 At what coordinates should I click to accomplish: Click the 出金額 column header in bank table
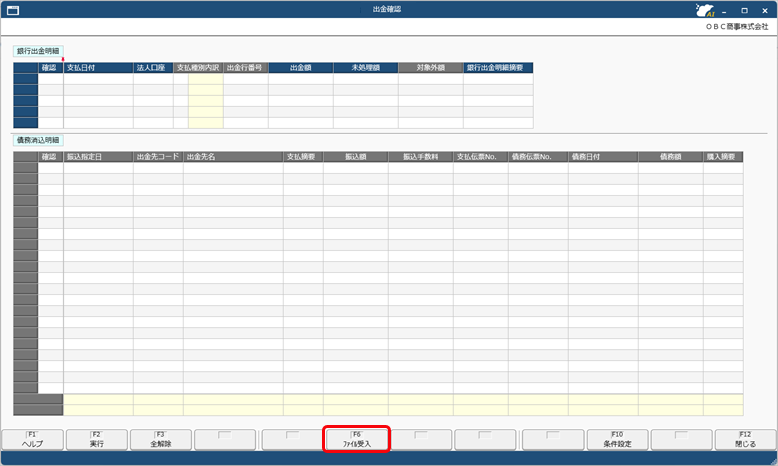(300, 68)
